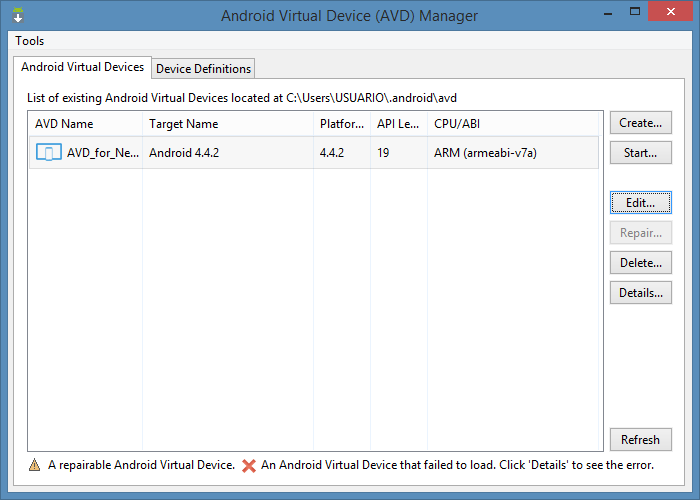700x500 pixels.
Task: Switch to the Device Definitions tab
Action: (x=203, y=69)
